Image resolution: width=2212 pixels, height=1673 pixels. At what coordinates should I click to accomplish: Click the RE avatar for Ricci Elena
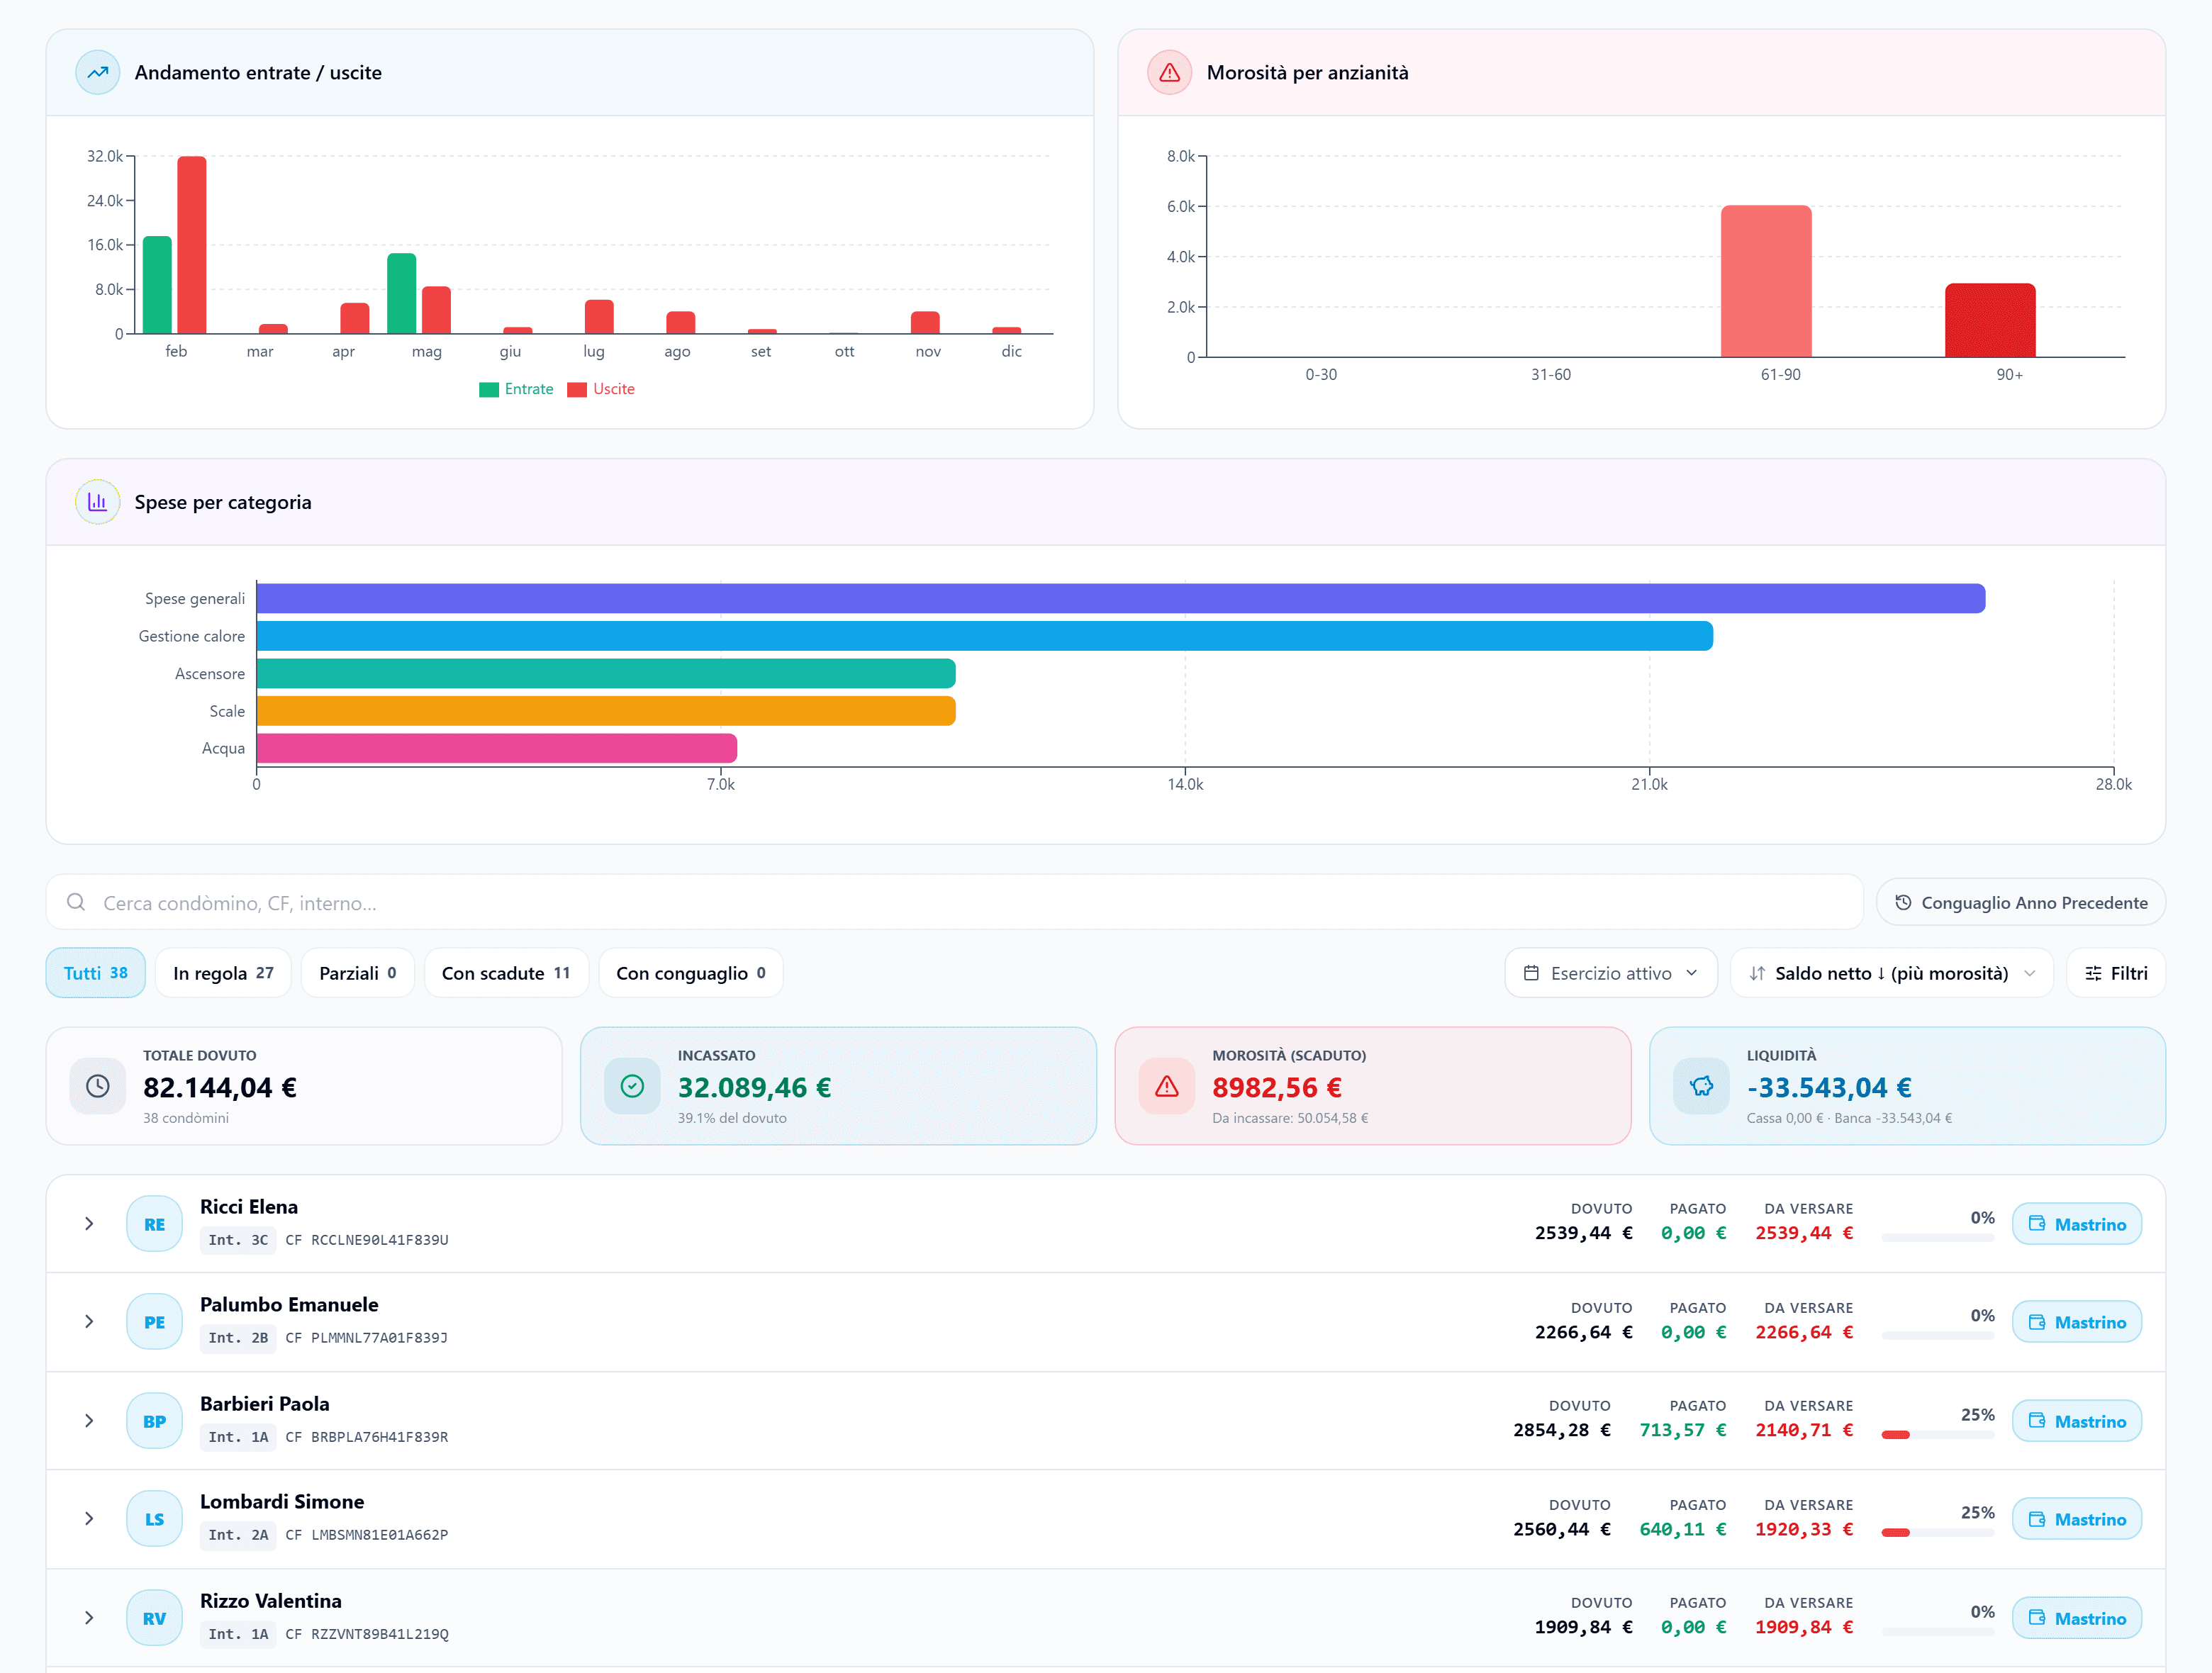coord(154,1224)
